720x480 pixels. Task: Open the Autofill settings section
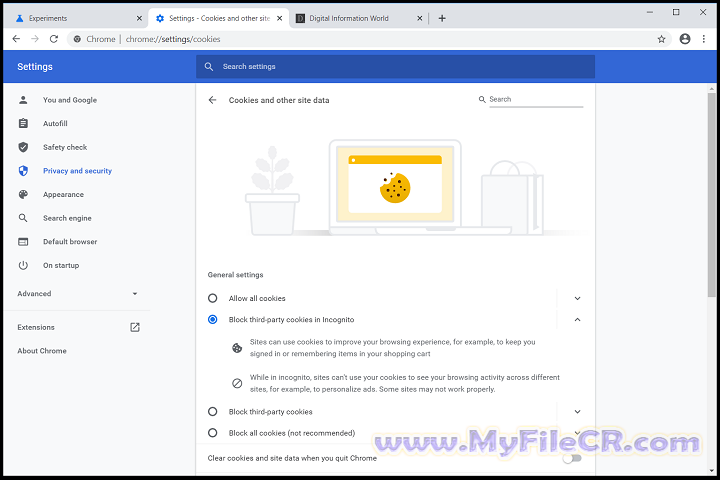(x=55, y=123)
